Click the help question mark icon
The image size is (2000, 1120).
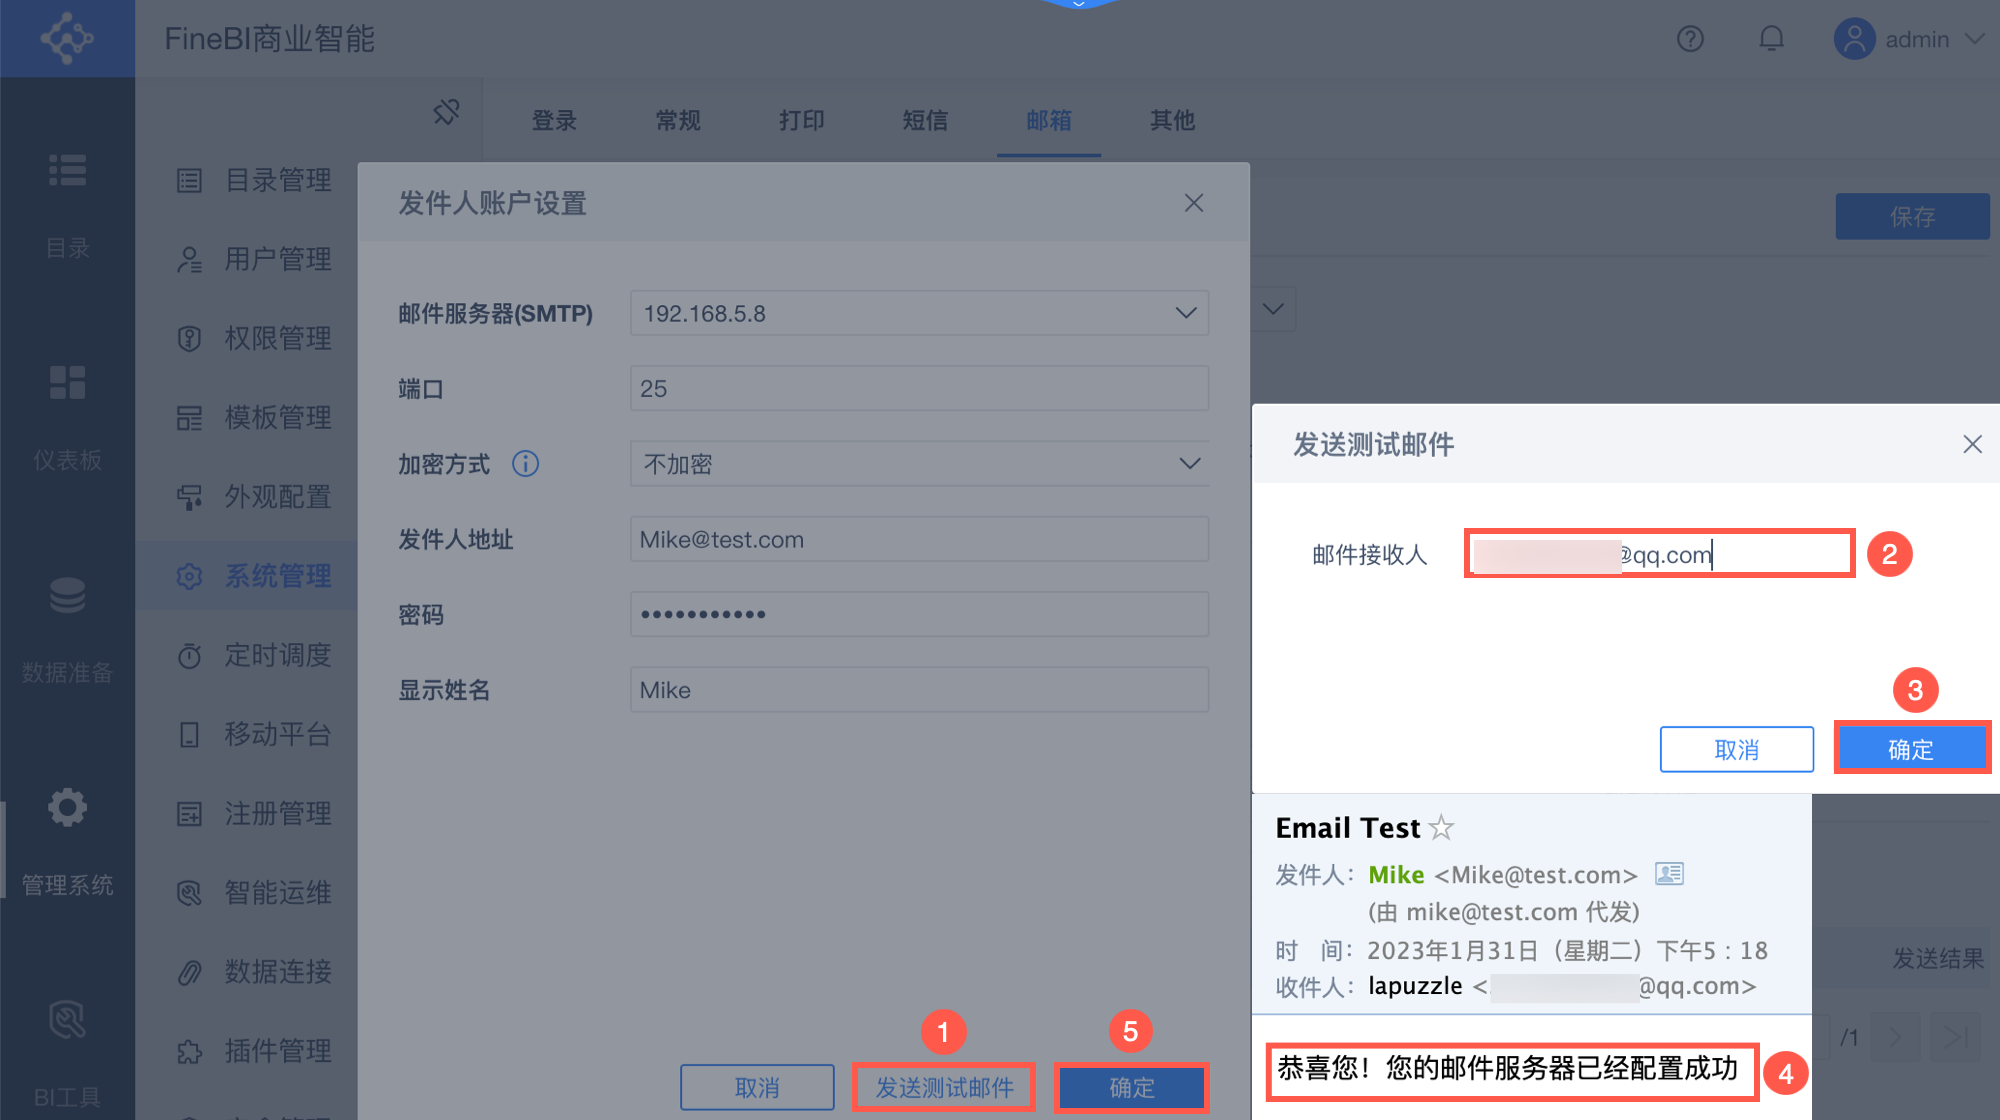[1690, 39]
